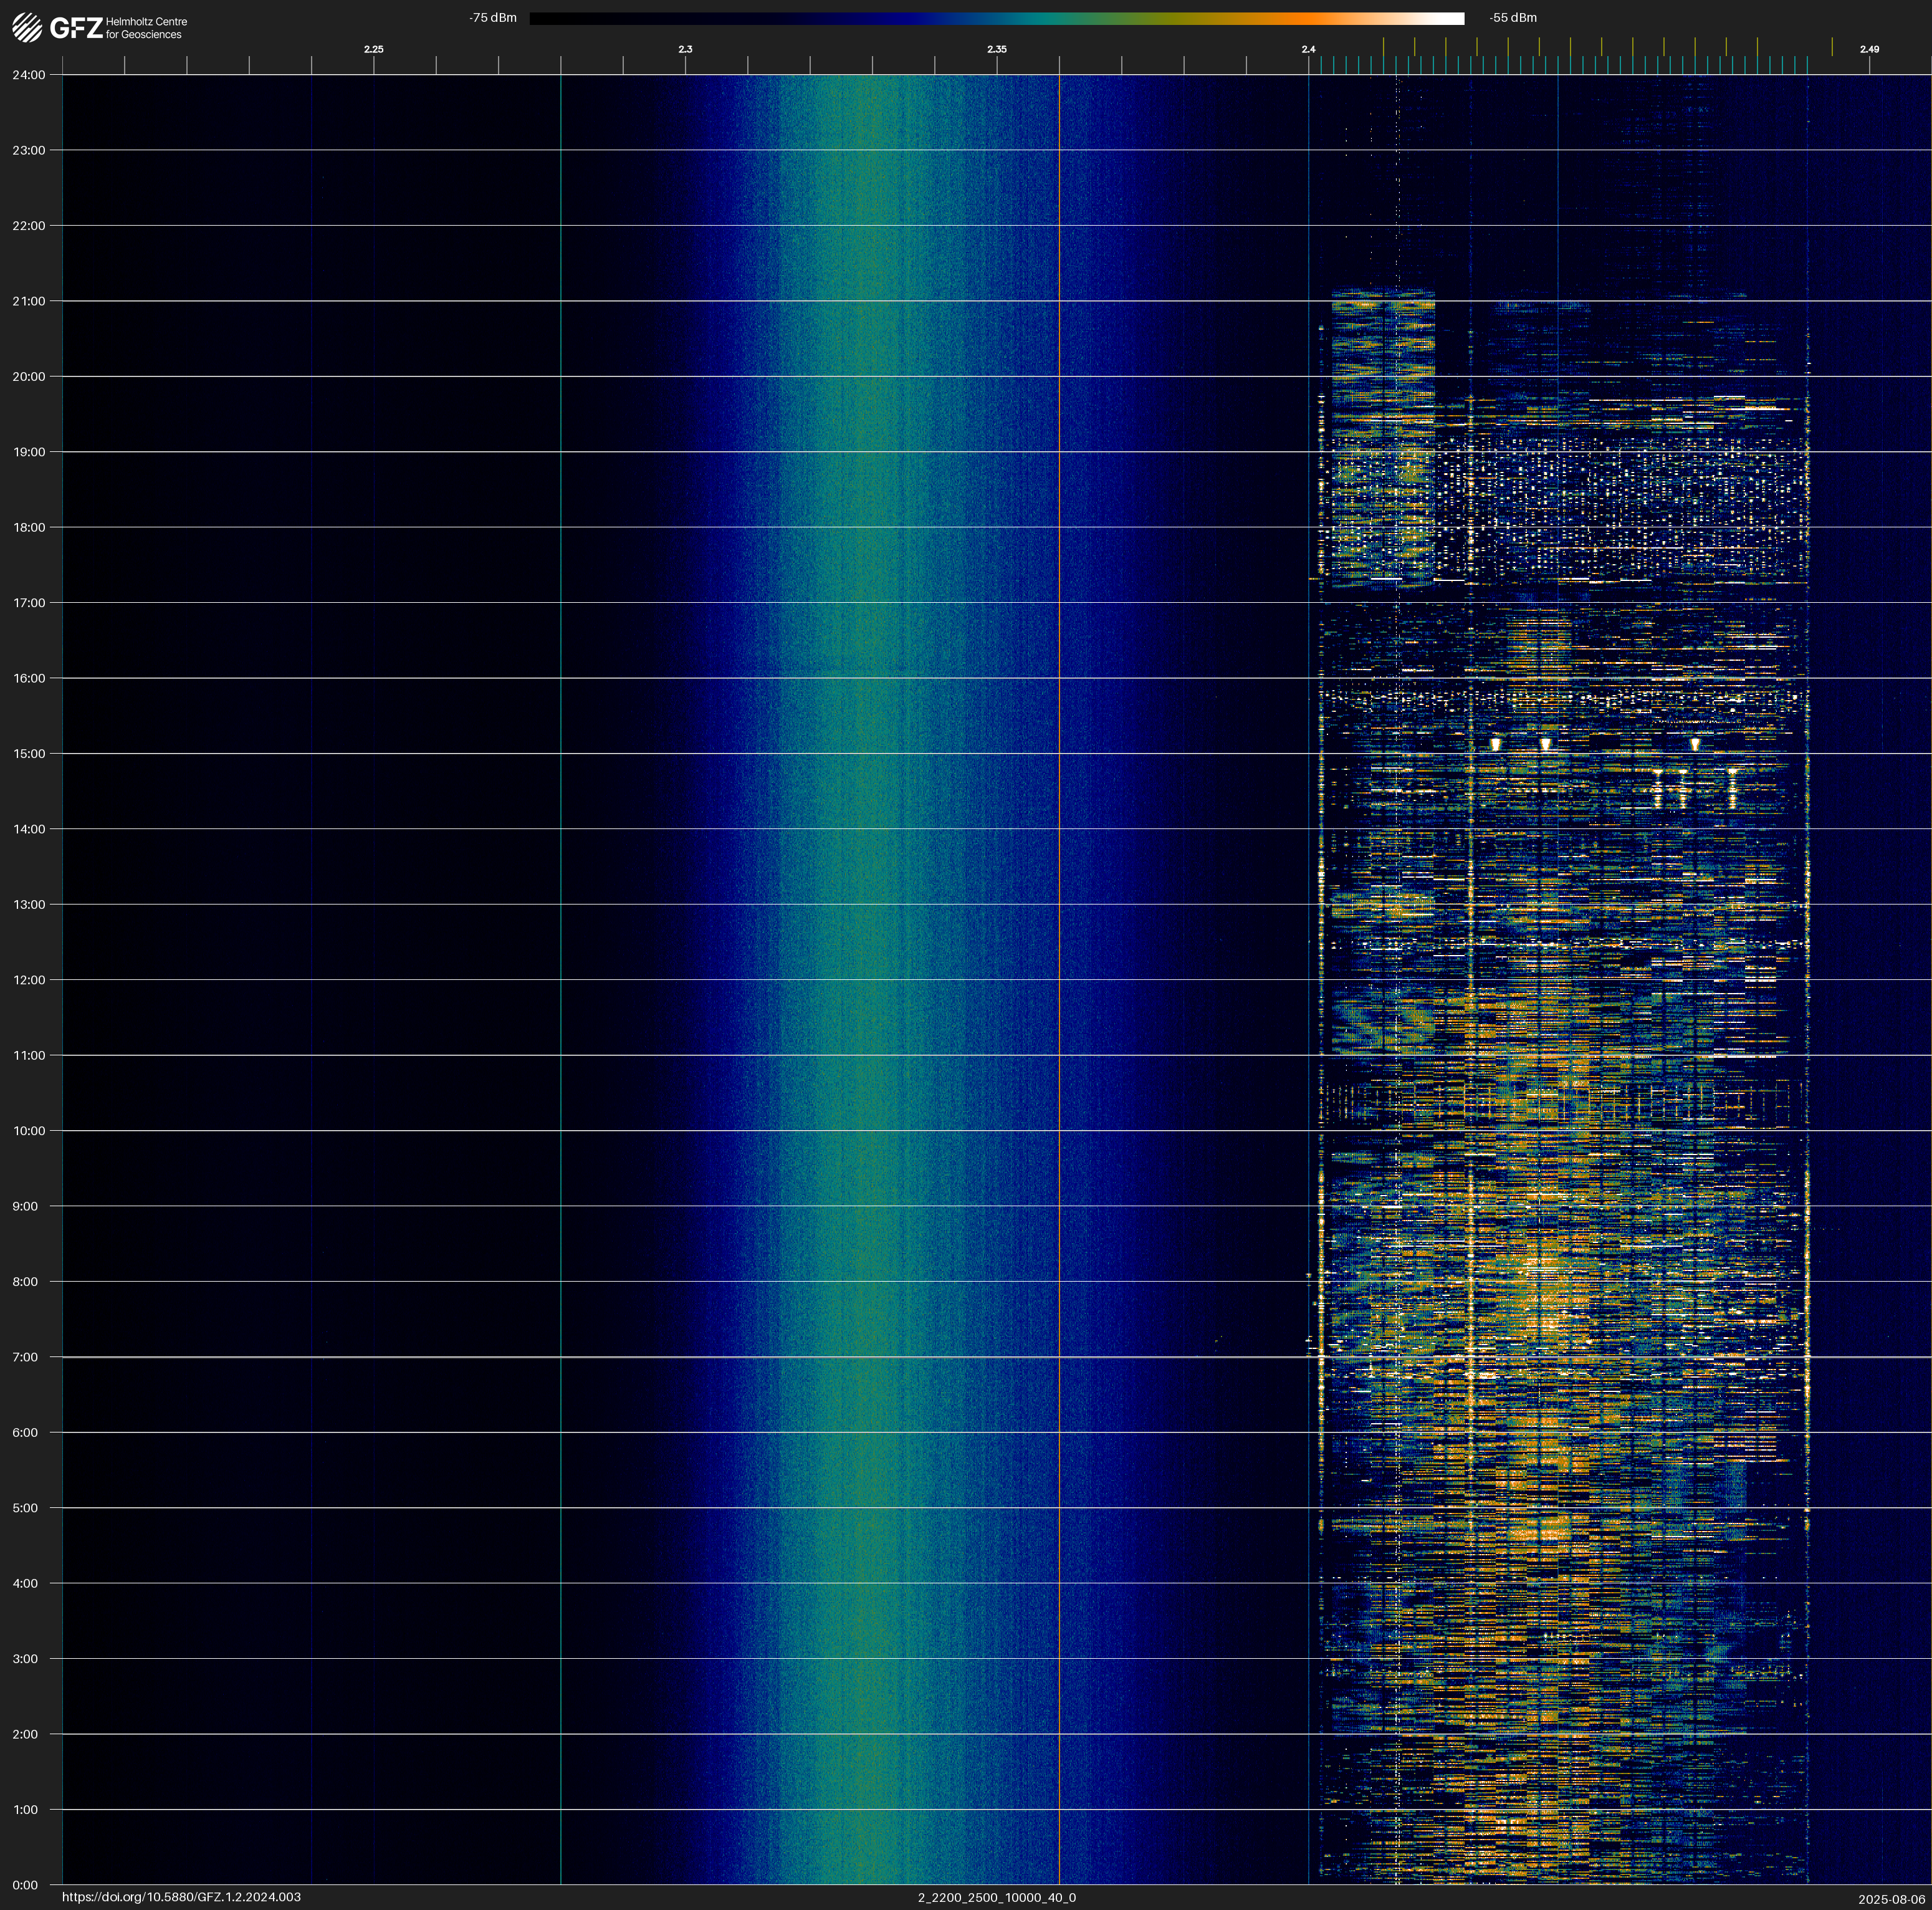Click the 21:00 time axis label
The image size is (1932, 1910).
click(28, 301)
